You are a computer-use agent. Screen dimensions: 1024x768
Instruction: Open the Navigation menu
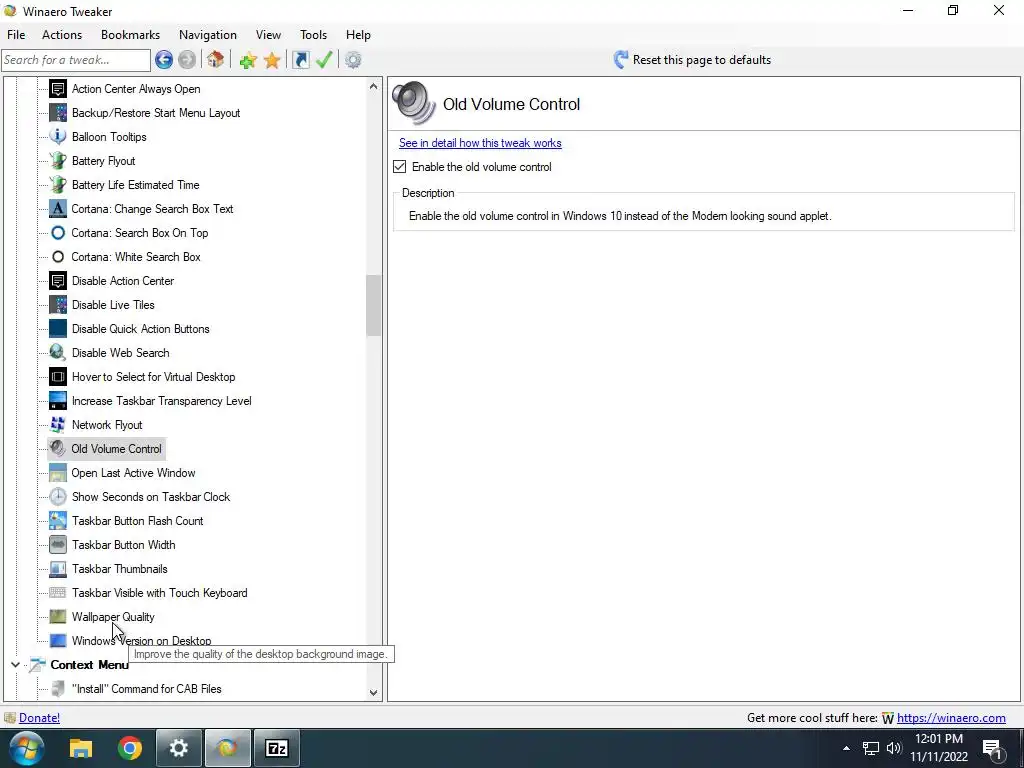(208, 35)
